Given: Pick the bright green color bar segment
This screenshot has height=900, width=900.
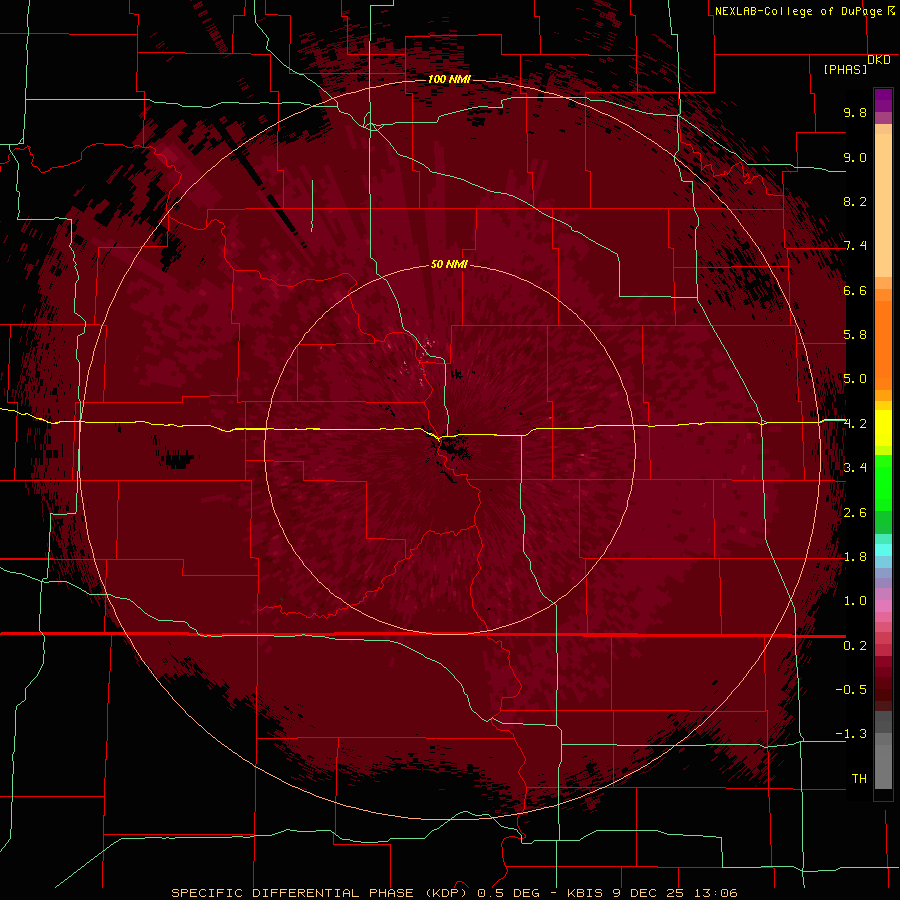Looking at the screenshot, I should pyautogui.click(x=883, y=482).
